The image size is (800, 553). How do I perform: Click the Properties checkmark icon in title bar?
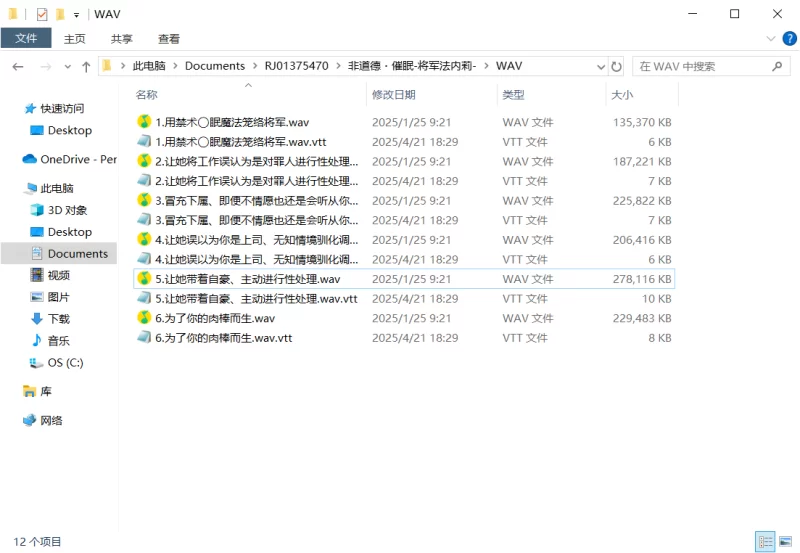tap(41, 14)
